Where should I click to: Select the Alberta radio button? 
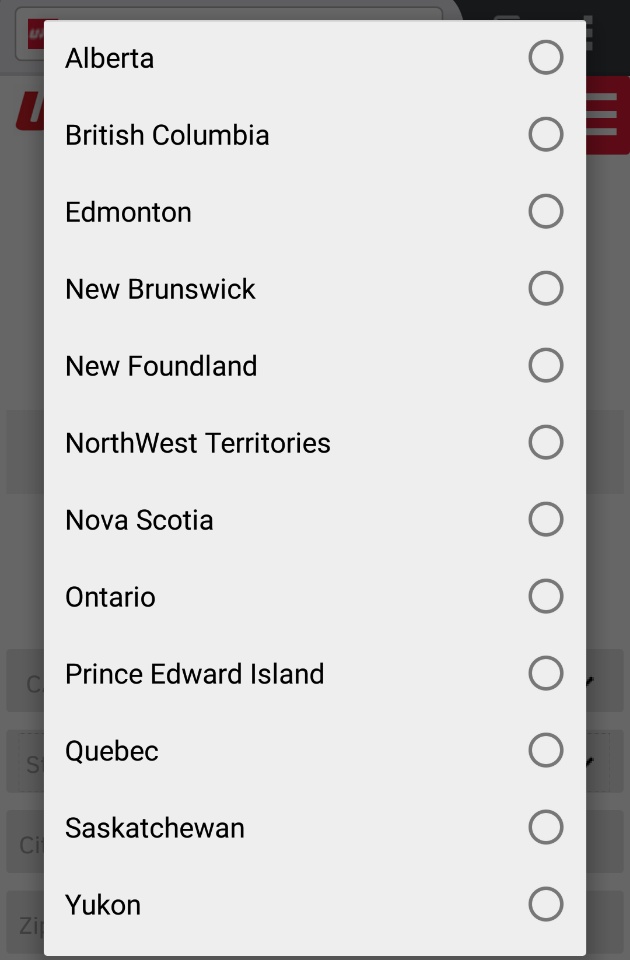[x=545, y=58]
